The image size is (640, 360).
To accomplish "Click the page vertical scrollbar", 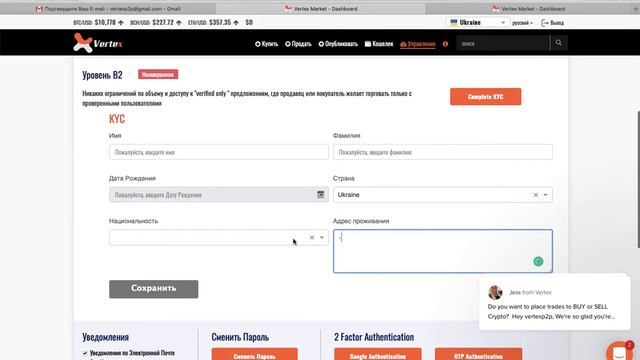I will 638,179.
